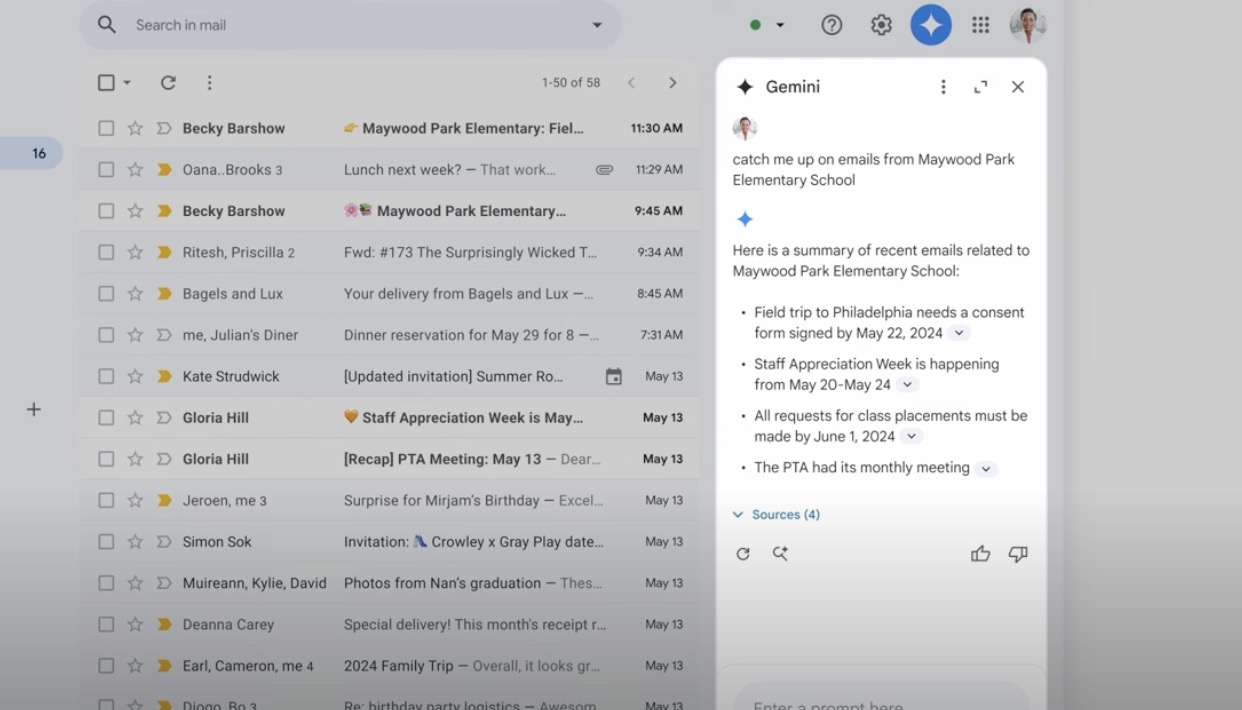Regenerate the Gemini response

pyautogui.click(x=743, y=554)
